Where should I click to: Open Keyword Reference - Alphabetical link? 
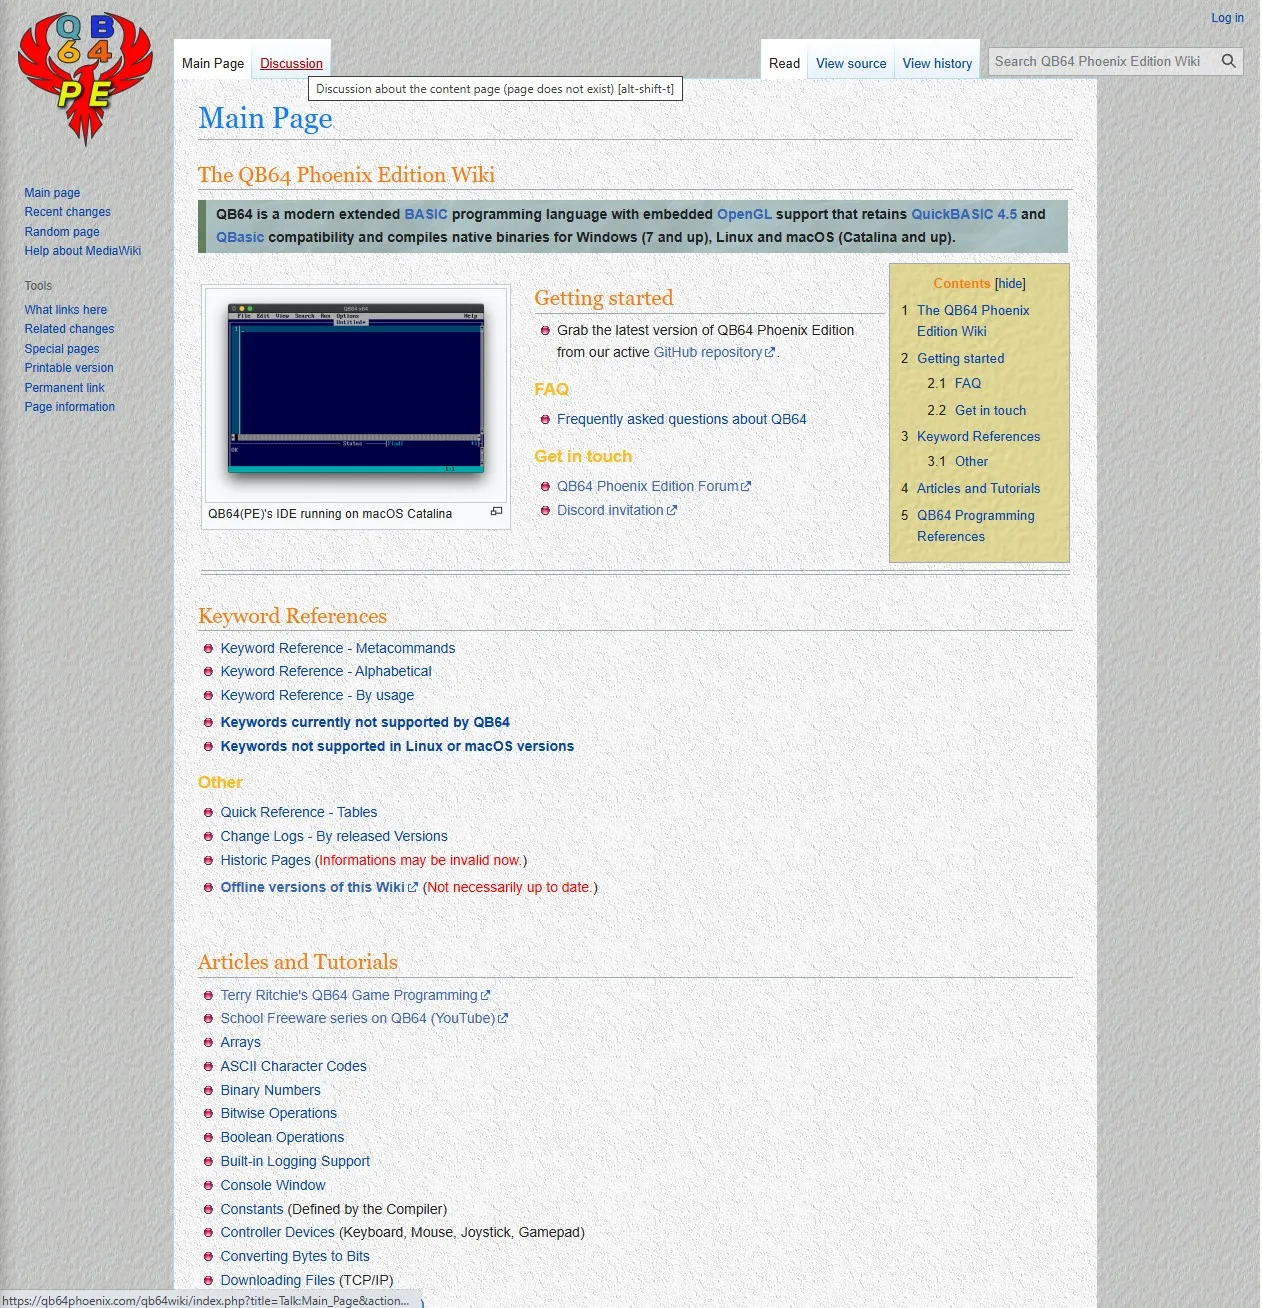click(326, 671)
